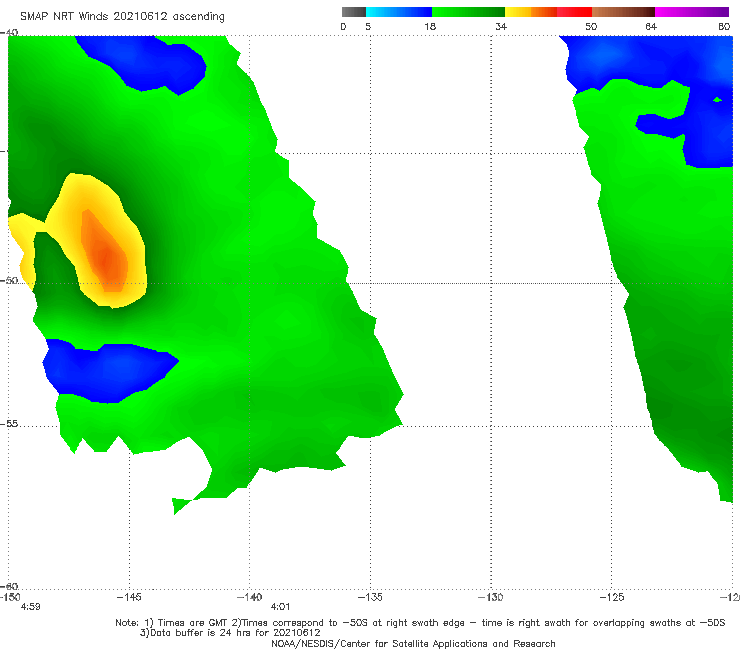Click the colorbar label "34"
Viewport: 740px width, 650px height.
501,26
